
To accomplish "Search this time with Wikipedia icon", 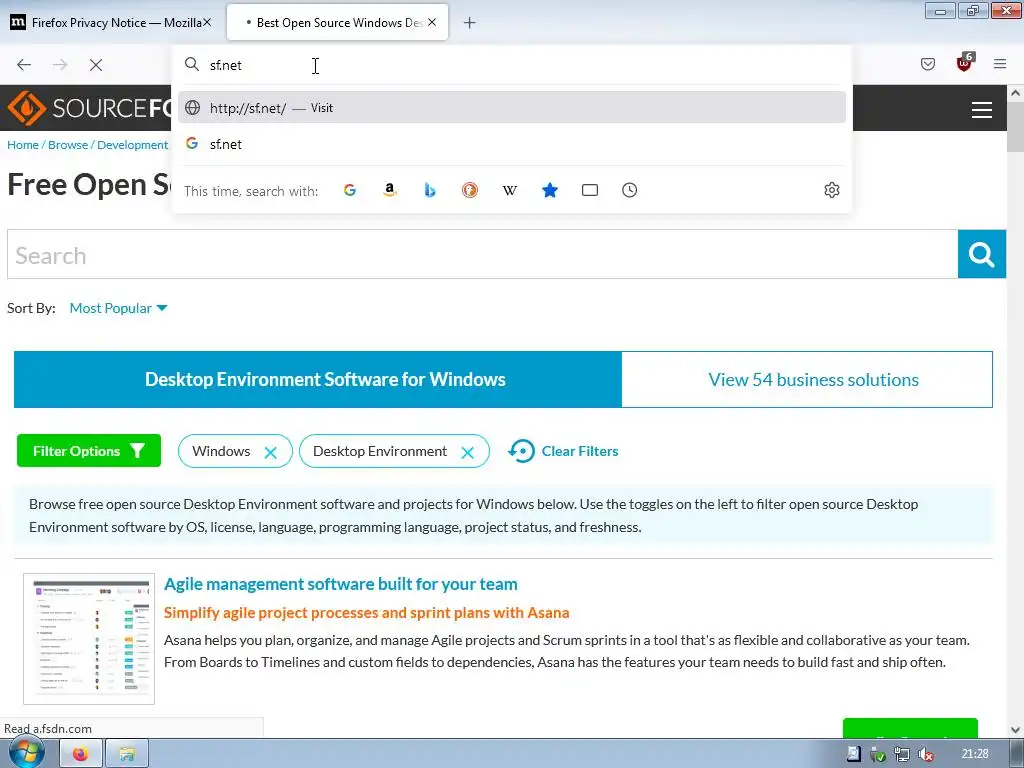I will pos(509,190).
